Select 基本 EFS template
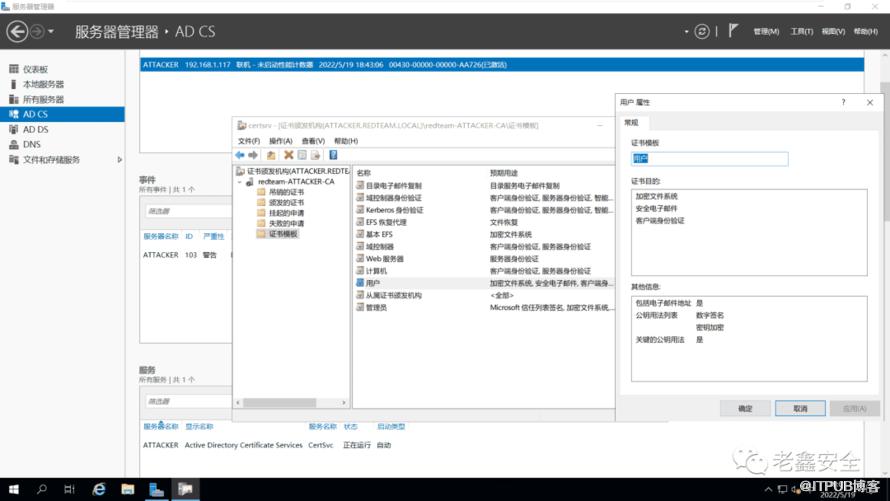890x501 pixels. [x=379, y=234]
